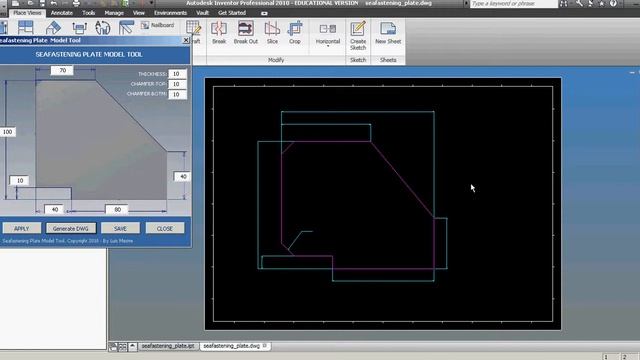
Task: Switch to seafastening_plate.ipt document tab
Action: coord(168,346)
